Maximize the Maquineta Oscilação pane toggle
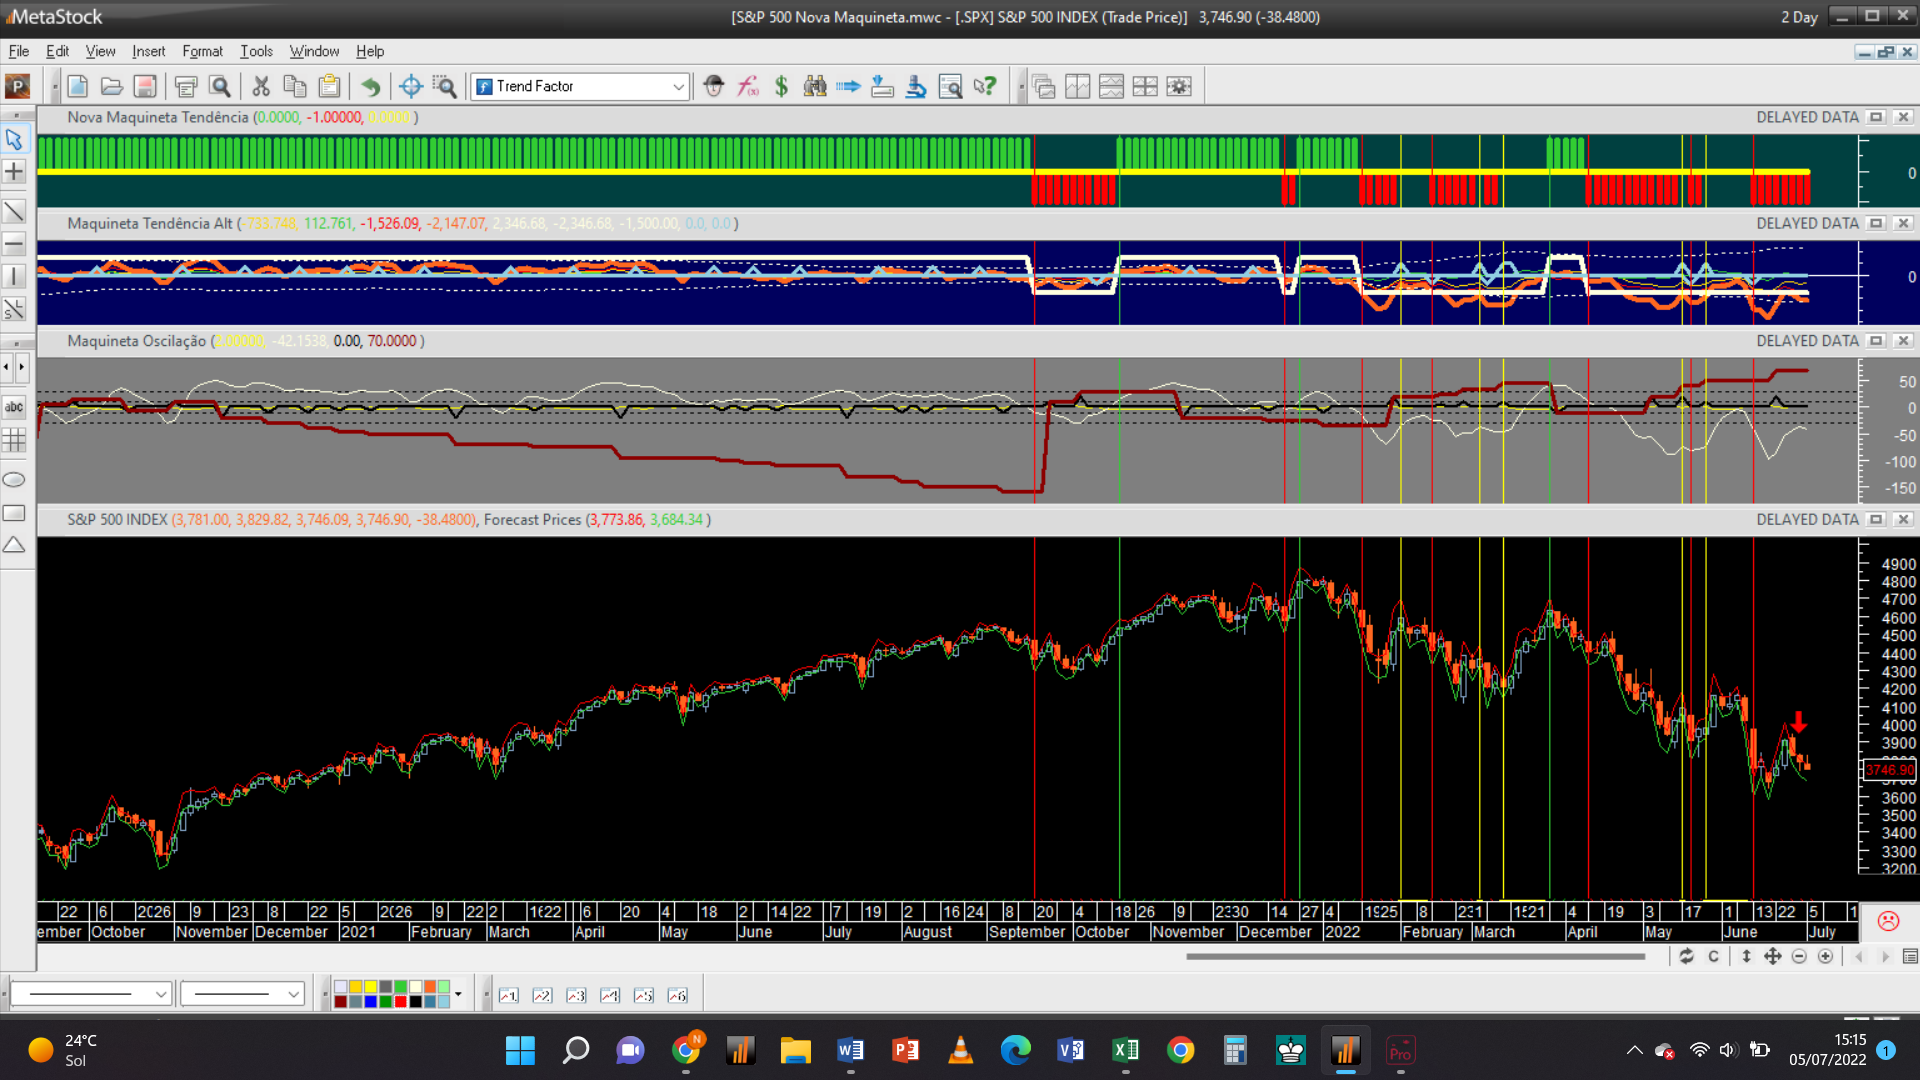1920x1080 pixels. (1876, 341)
